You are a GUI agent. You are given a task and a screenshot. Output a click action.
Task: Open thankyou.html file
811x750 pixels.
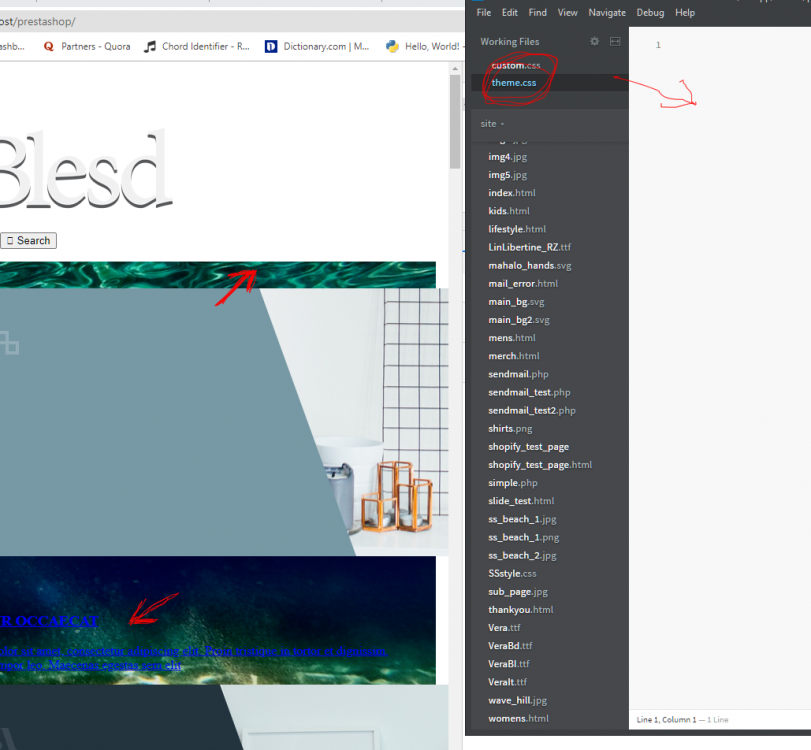[520, 609]
